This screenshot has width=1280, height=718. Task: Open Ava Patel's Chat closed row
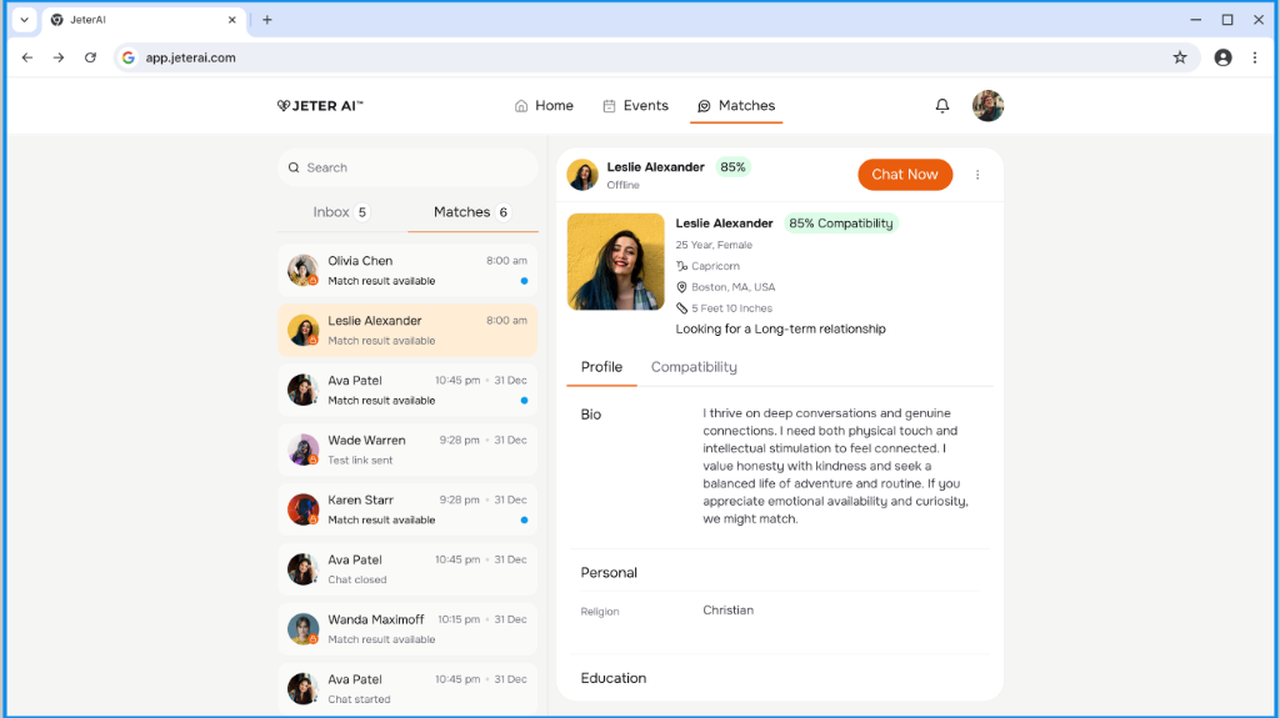[x=408, y=569]
